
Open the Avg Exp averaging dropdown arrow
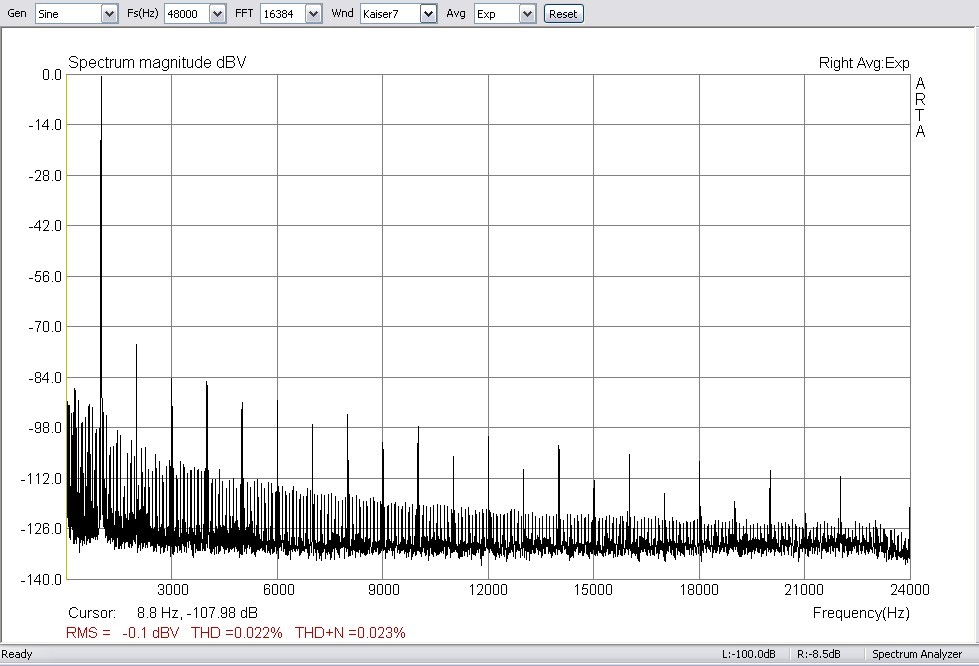[x=528, y=14]
